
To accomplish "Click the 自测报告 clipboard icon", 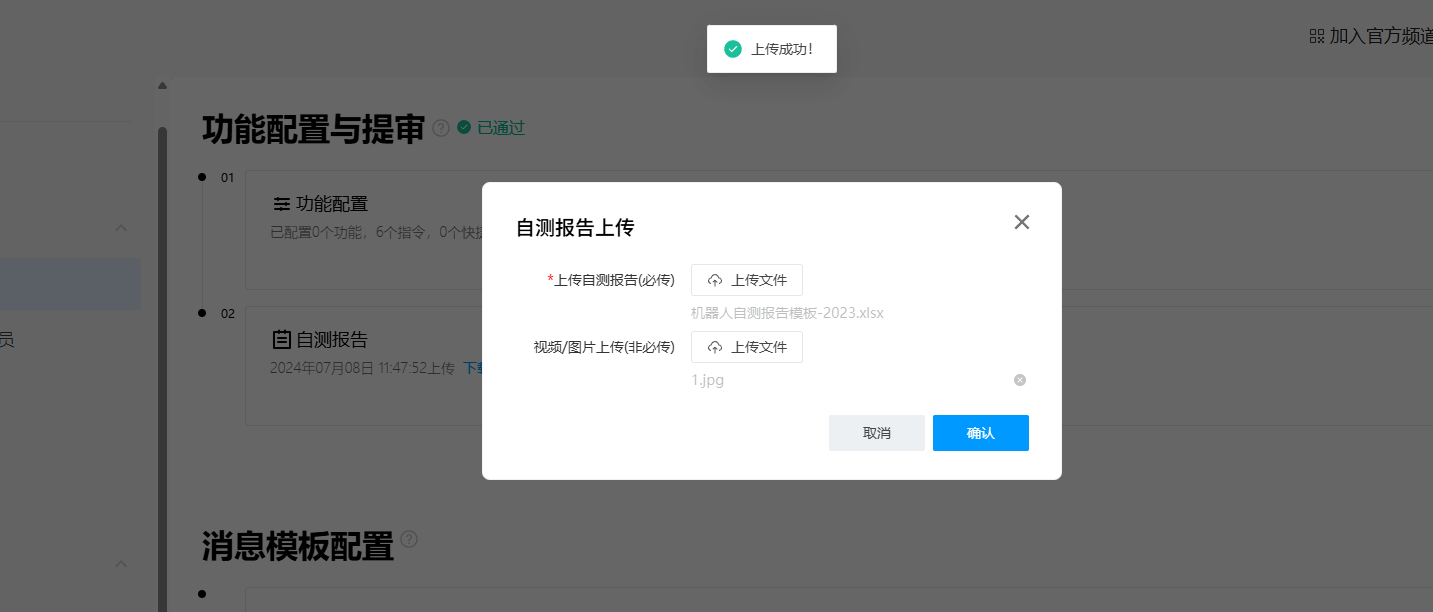I will tap(282, 339).
